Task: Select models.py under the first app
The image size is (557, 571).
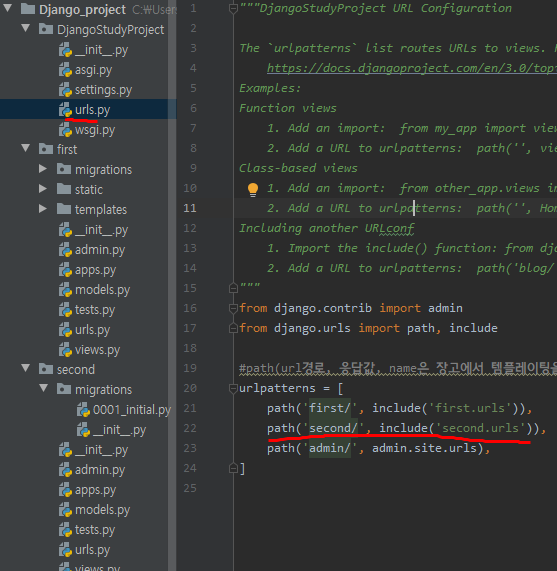Action: (102, 290)
